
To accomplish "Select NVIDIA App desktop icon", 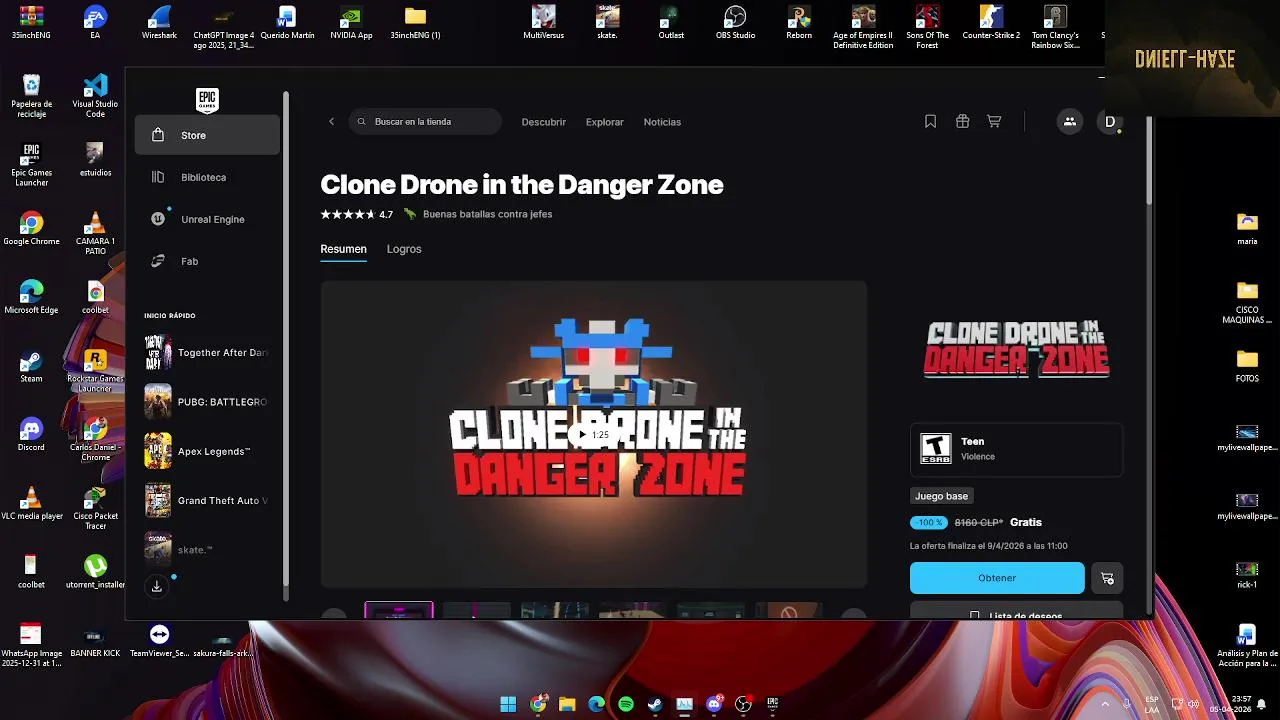I will 351,23.
